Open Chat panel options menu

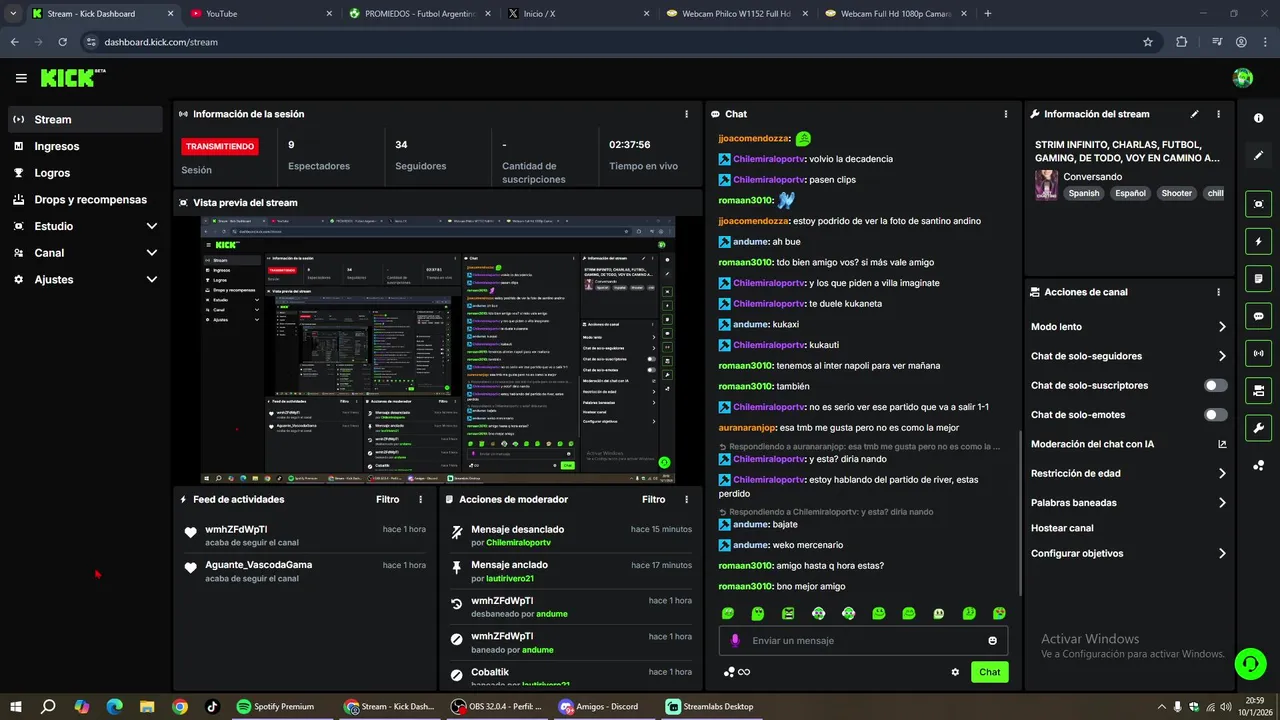tap(1005, 114)
